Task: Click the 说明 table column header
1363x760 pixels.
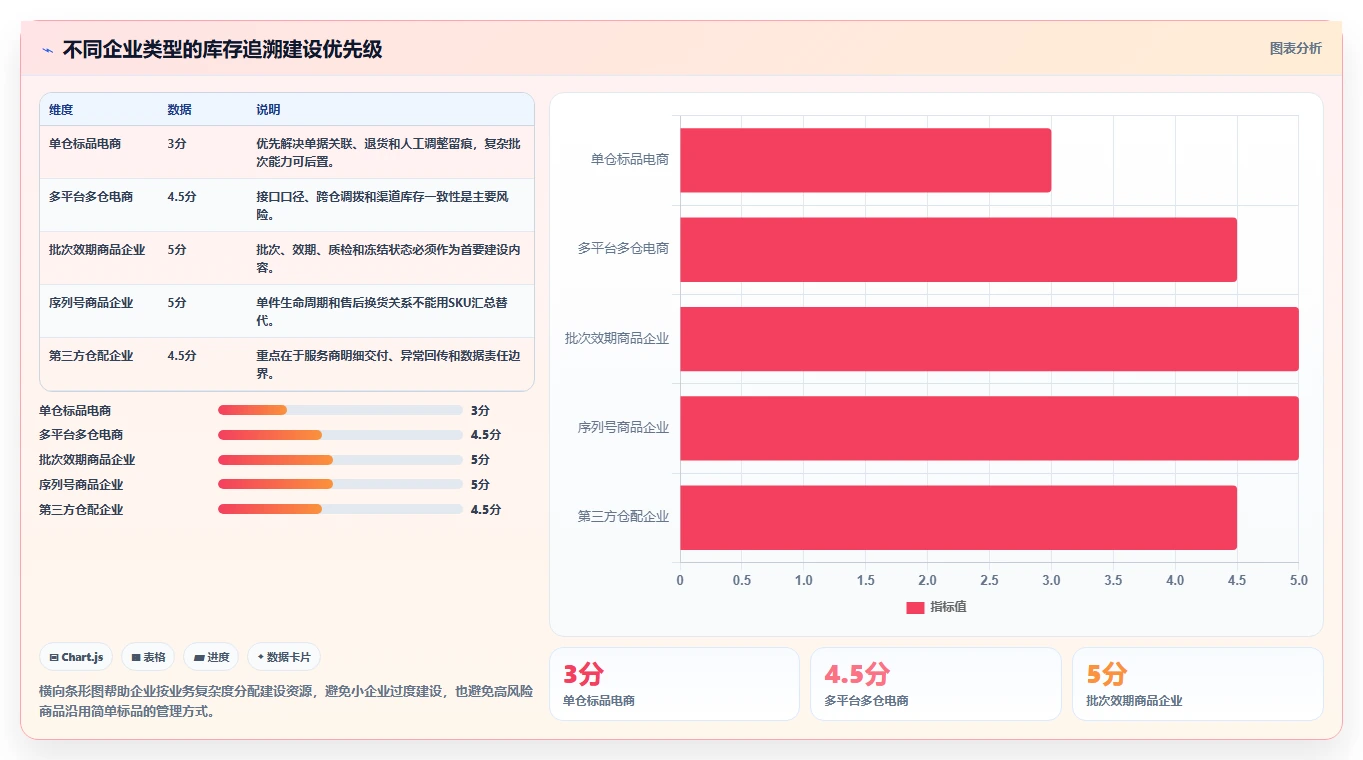Action: tap(268, 110)
